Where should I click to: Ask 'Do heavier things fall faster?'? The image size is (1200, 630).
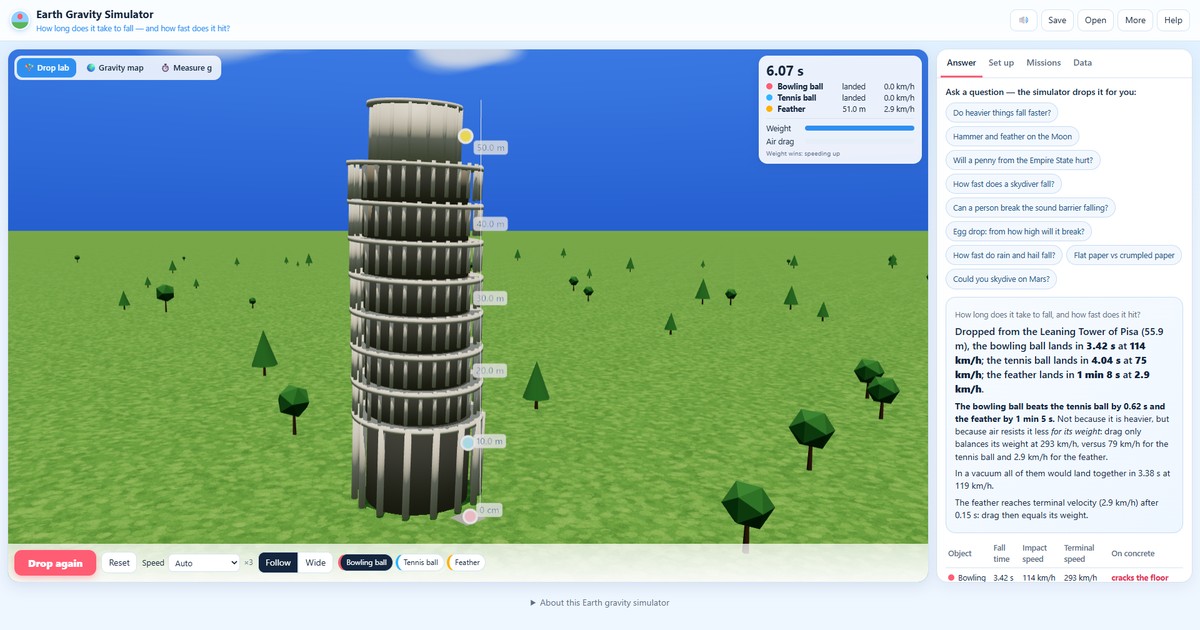pos(1001,113)
